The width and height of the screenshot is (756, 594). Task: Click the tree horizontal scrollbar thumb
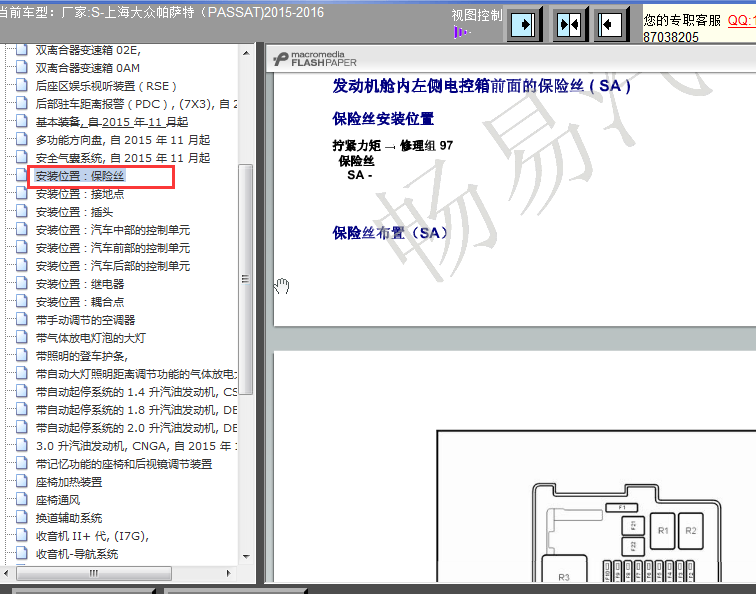[94, 573]
